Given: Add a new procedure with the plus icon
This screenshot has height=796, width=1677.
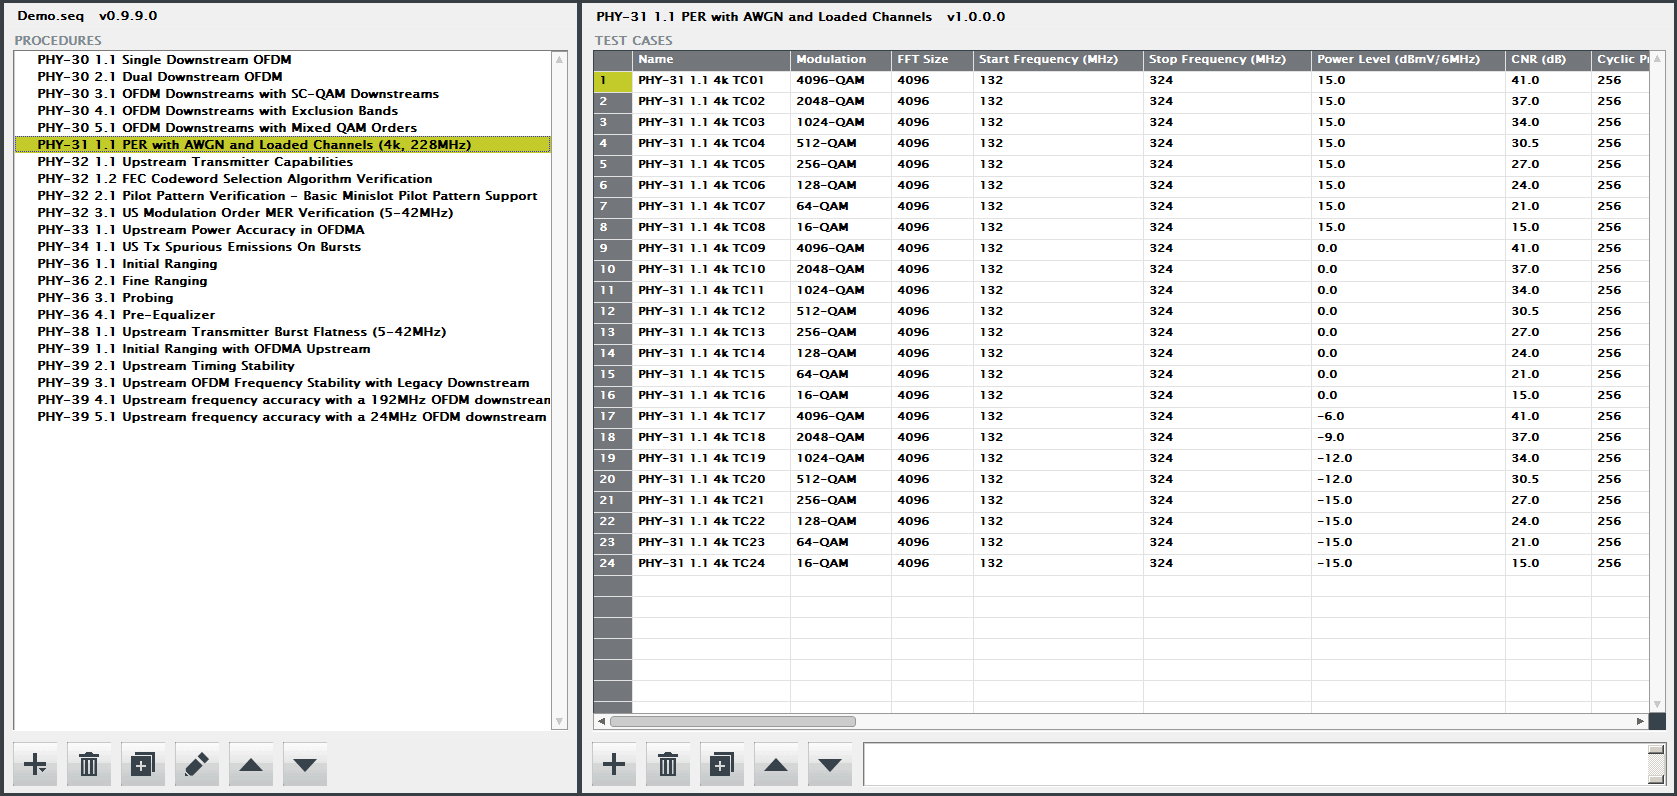Looking at the screenshot, I should pyautogui.click(x=35, y=765).
